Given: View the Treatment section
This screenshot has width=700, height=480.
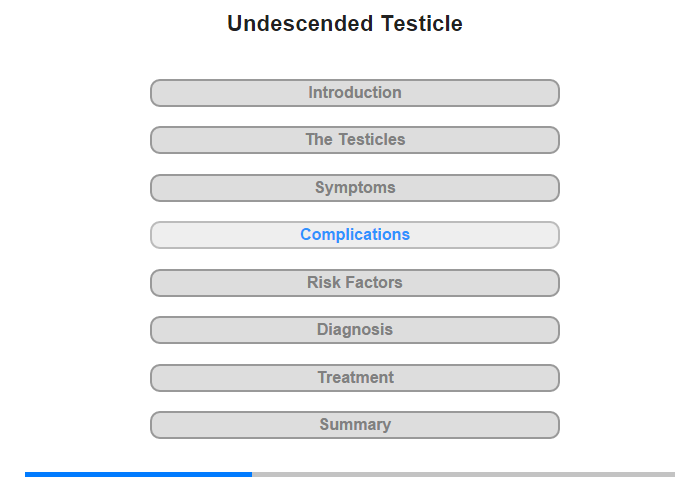Looking at the screenshot, I should point(355,378).
